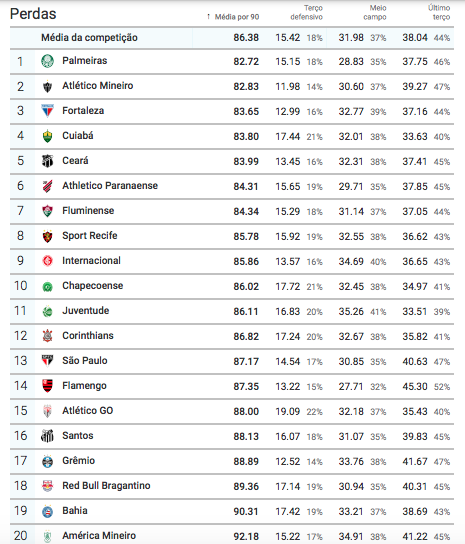Click the Cuiabá team crest
The image size is (465, 544).
coord(48,136)
